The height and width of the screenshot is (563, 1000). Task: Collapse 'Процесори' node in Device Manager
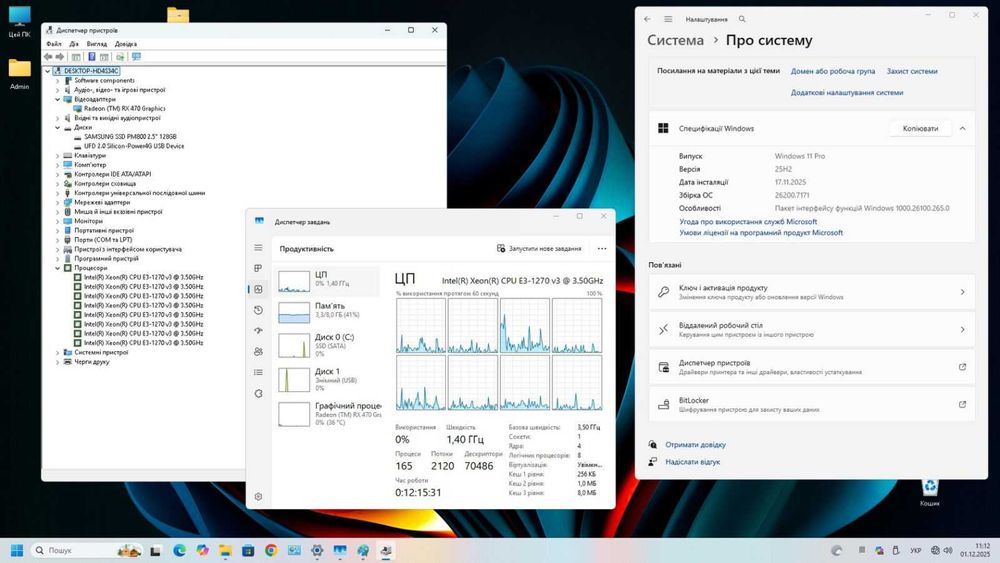click(x=57, y=268)
